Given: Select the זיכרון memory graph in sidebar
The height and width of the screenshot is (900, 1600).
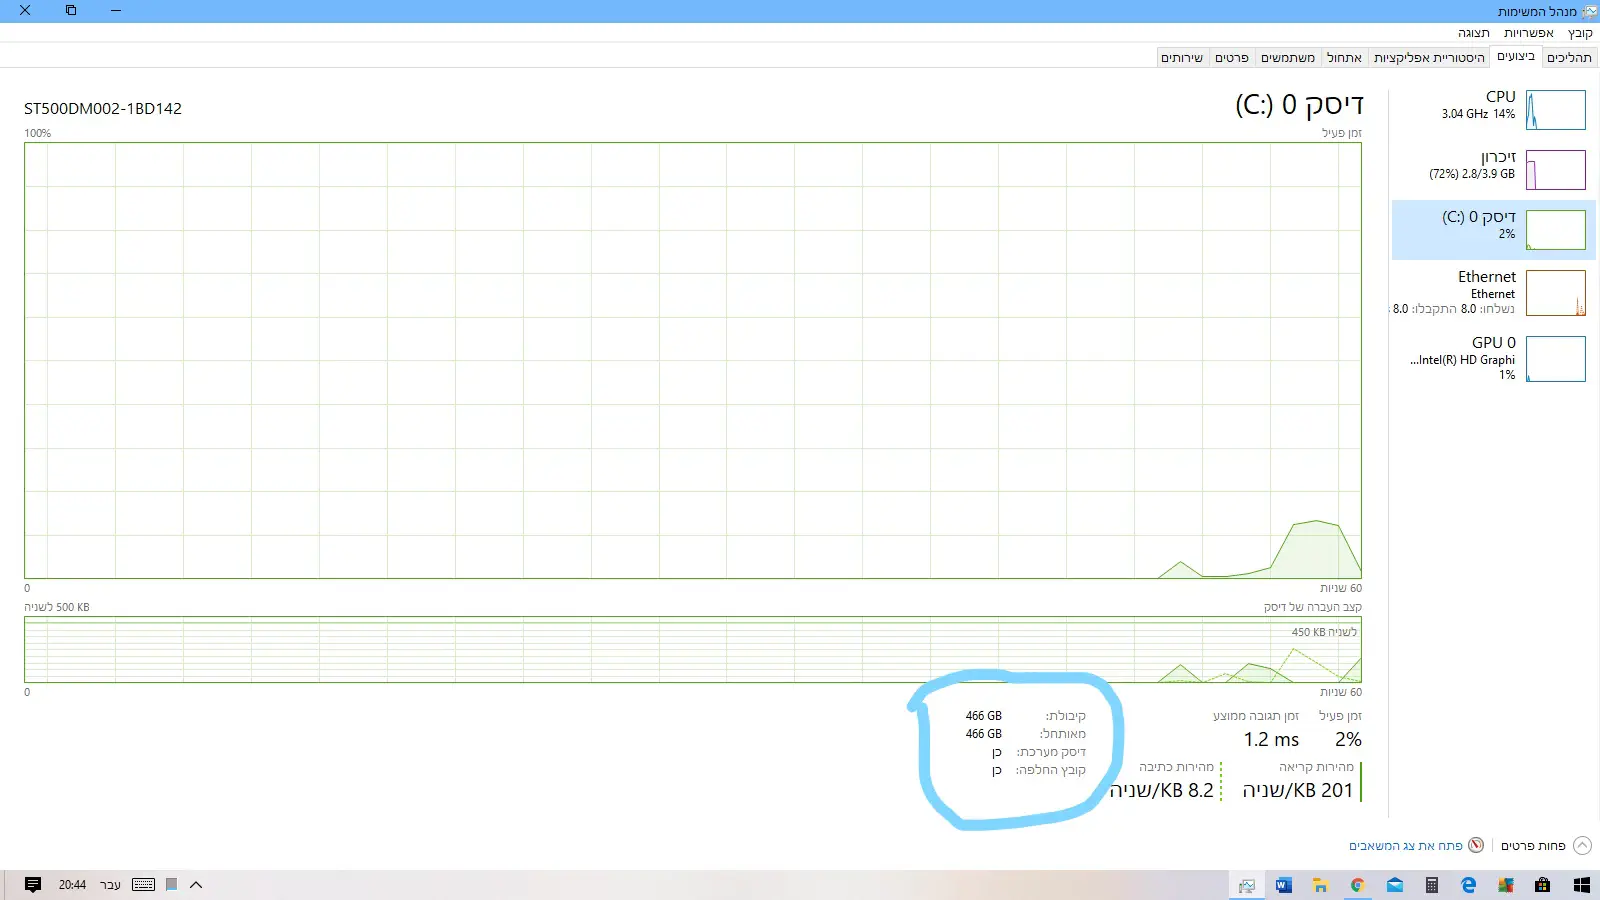Looking at the screenshot, I should pos(1555,170).
